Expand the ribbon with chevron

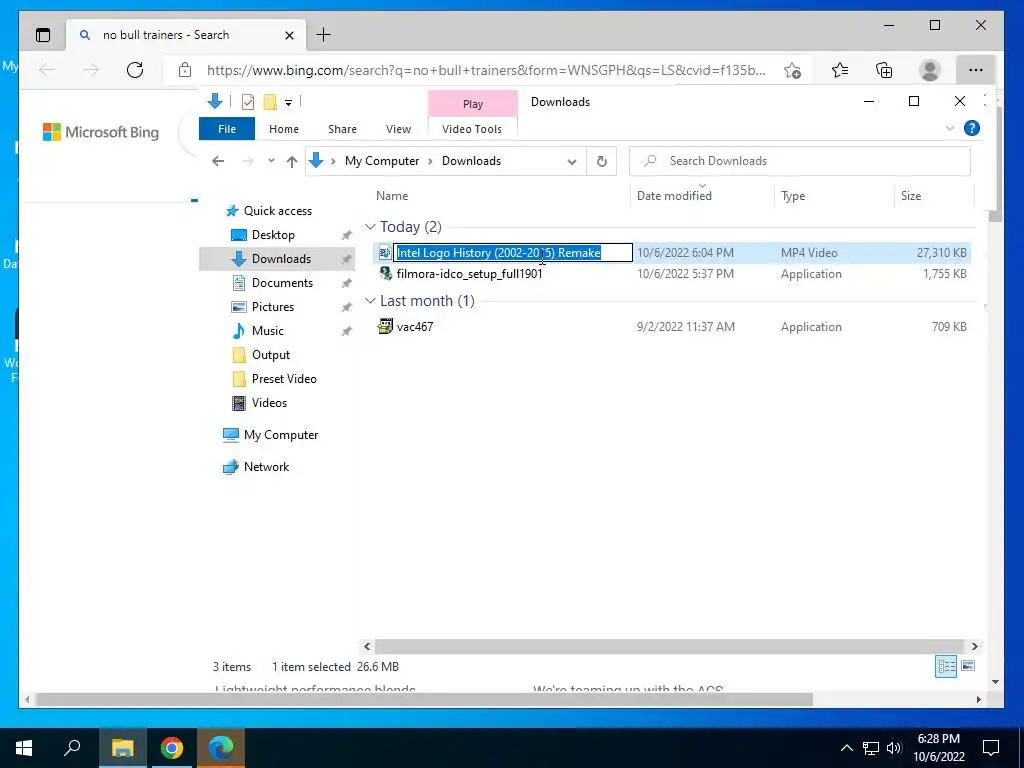click(950, 129)
